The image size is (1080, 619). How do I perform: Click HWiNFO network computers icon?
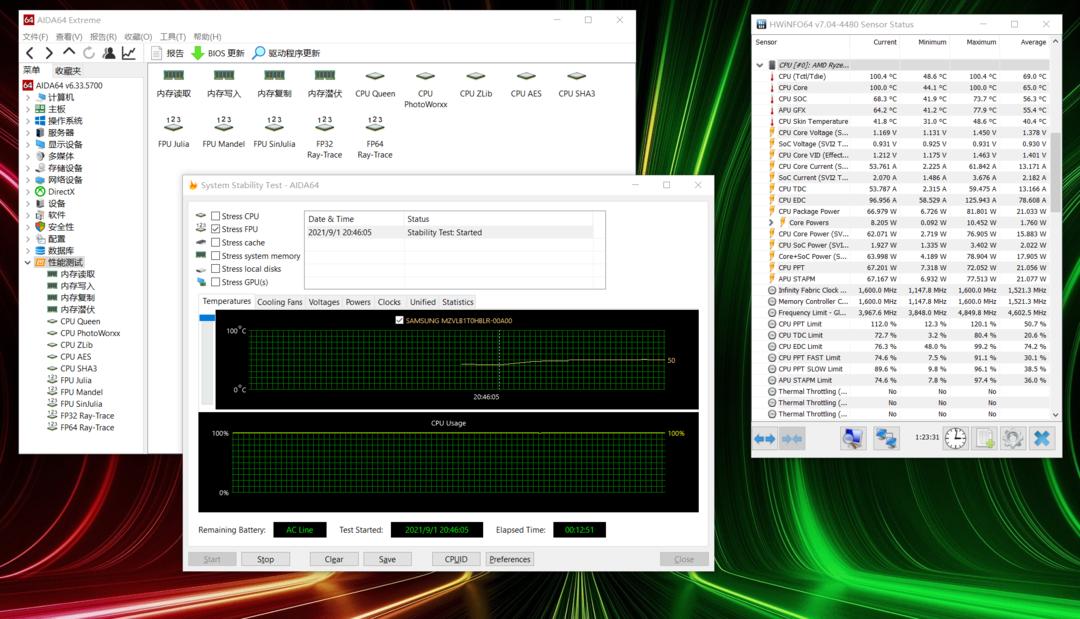(886, 438)
